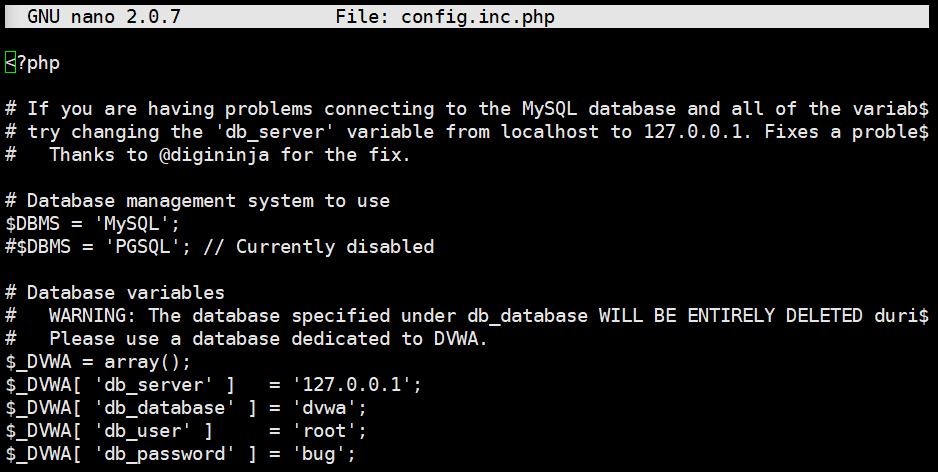Viewport: 938px width, 472px height.
Task: Click the '# Database variables' comment
Action: click(x=115, y=293)
